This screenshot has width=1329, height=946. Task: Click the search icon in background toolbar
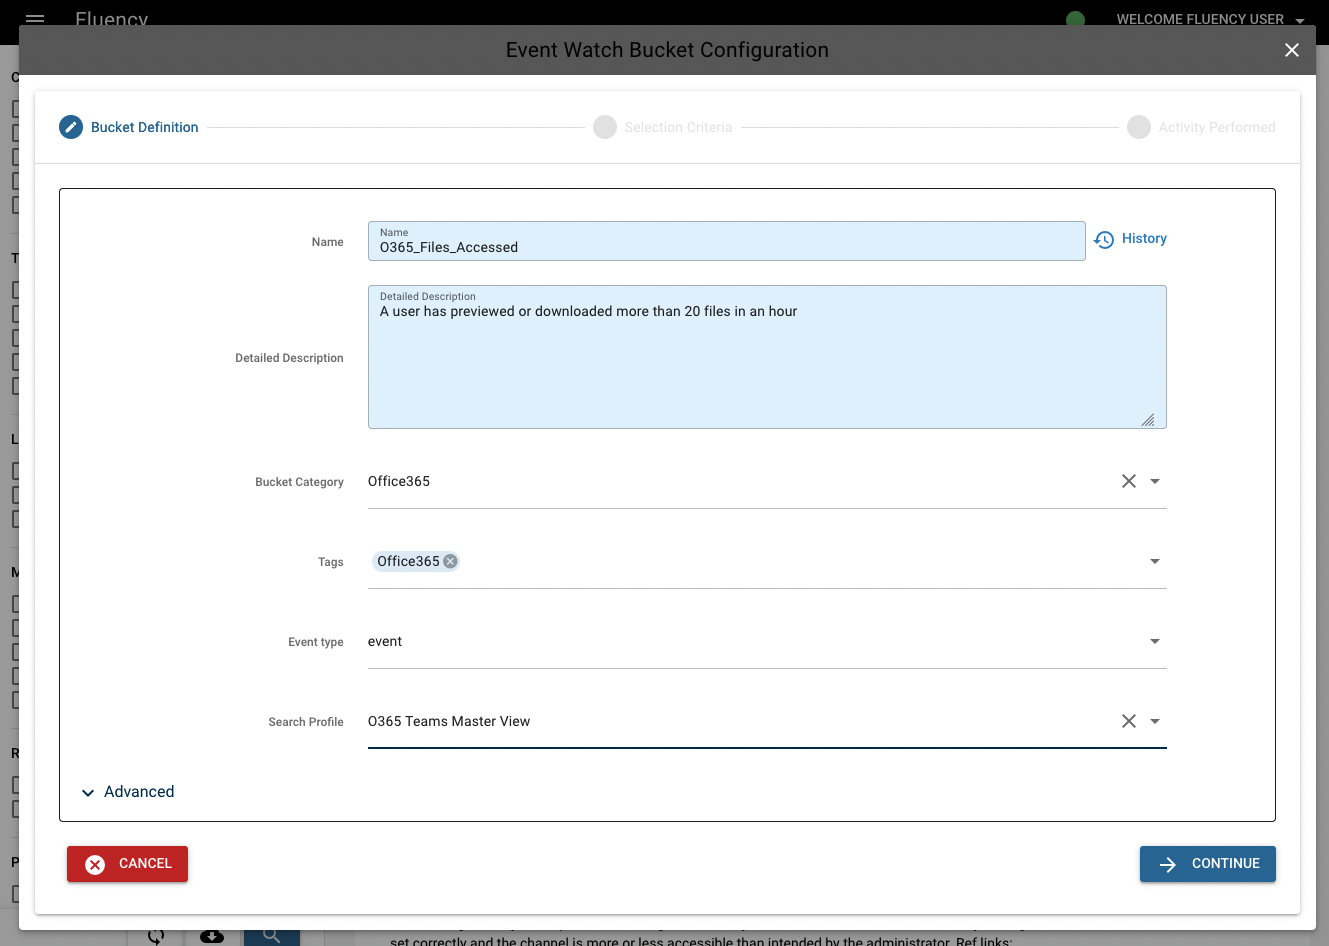coord(272,936)
